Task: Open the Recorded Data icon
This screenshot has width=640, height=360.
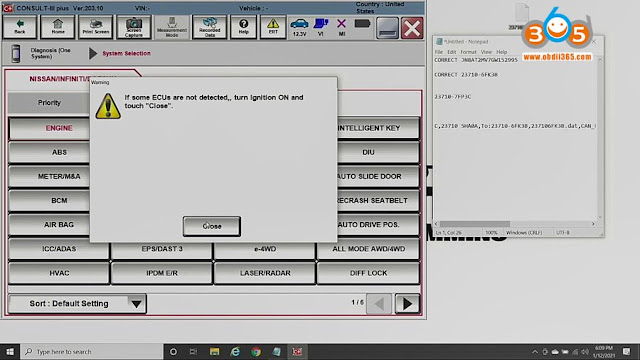Action: (x=209, y=27)
